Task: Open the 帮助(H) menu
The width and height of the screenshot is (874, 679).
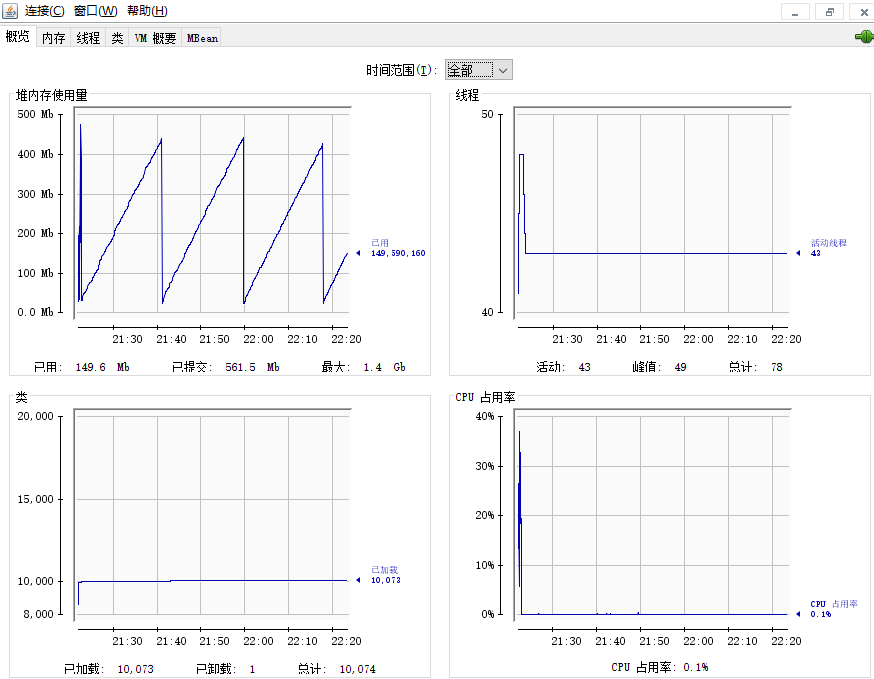Action: pyautogui.click(x=147, y=11)
